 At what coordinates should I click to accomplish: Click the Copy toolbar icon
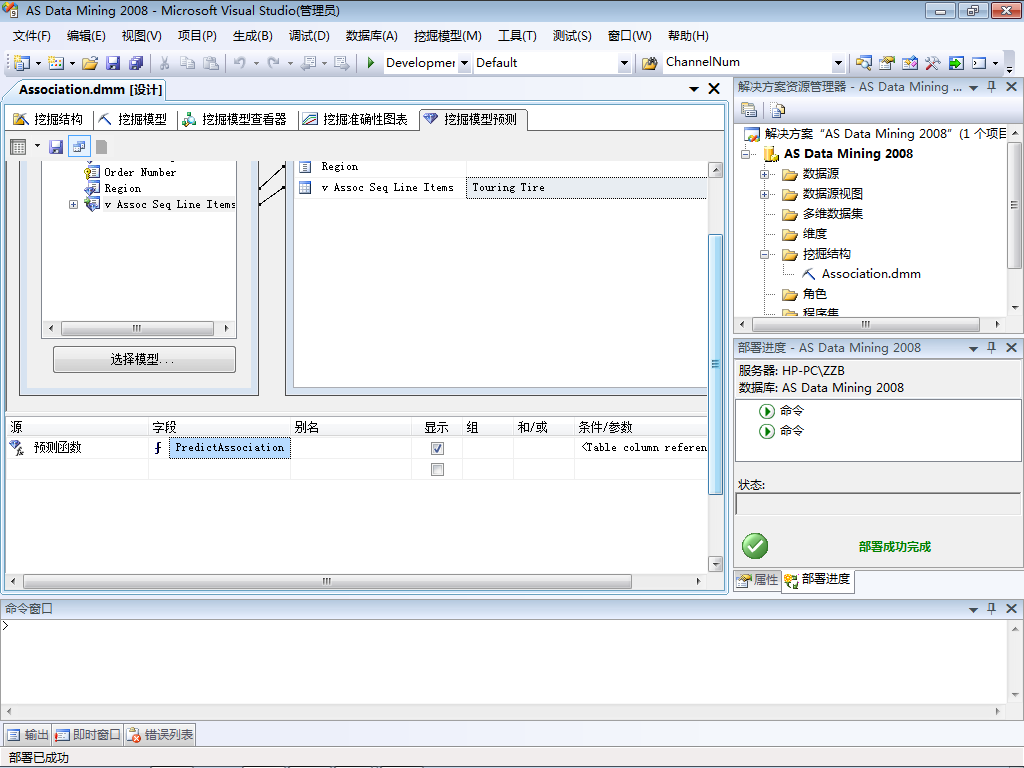[187, 63]
